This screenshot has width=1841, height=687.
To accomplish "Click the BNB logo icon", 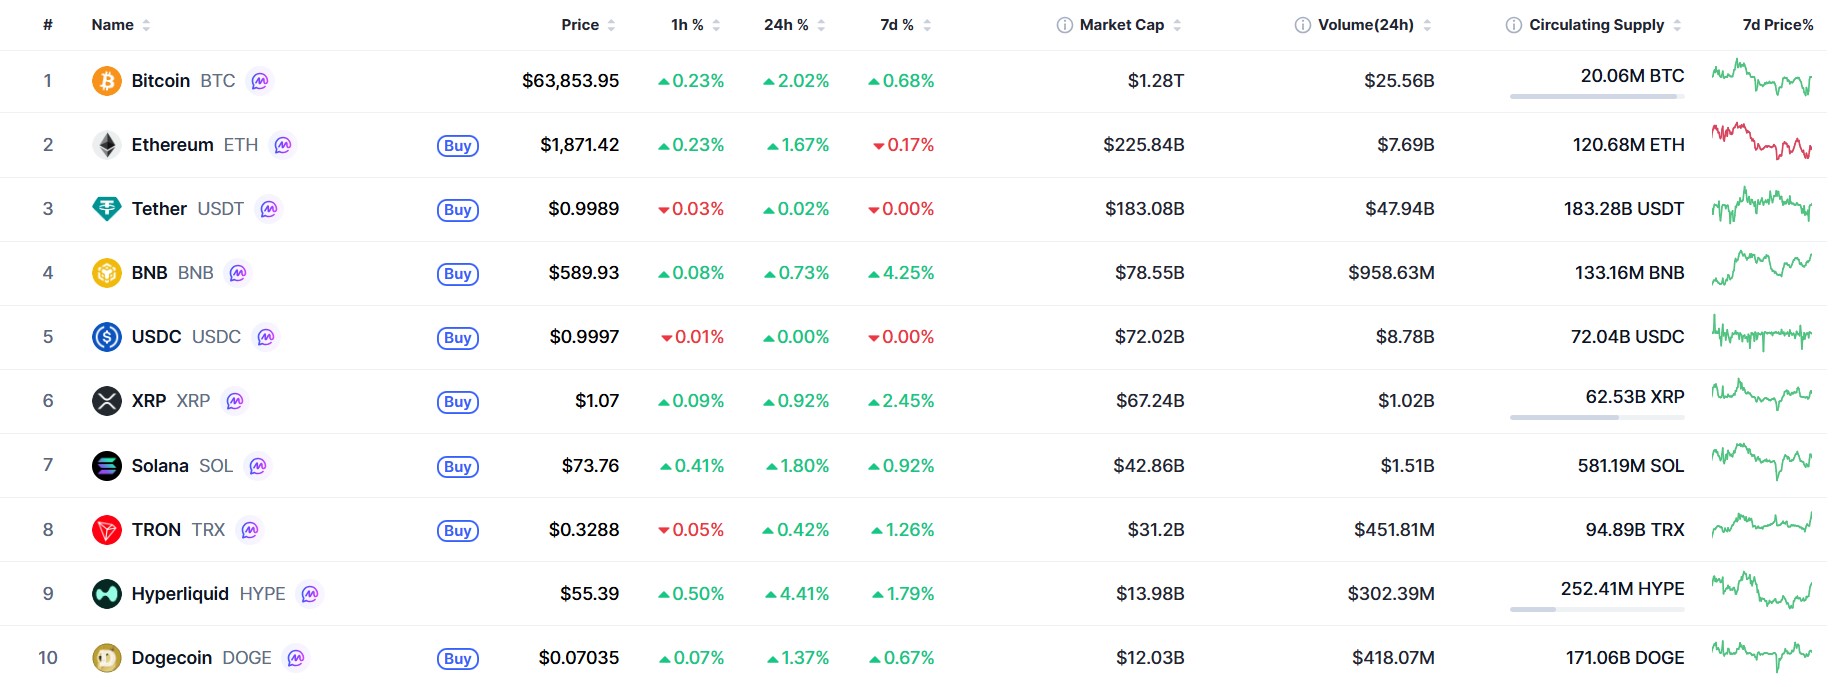I will point(107,273).
